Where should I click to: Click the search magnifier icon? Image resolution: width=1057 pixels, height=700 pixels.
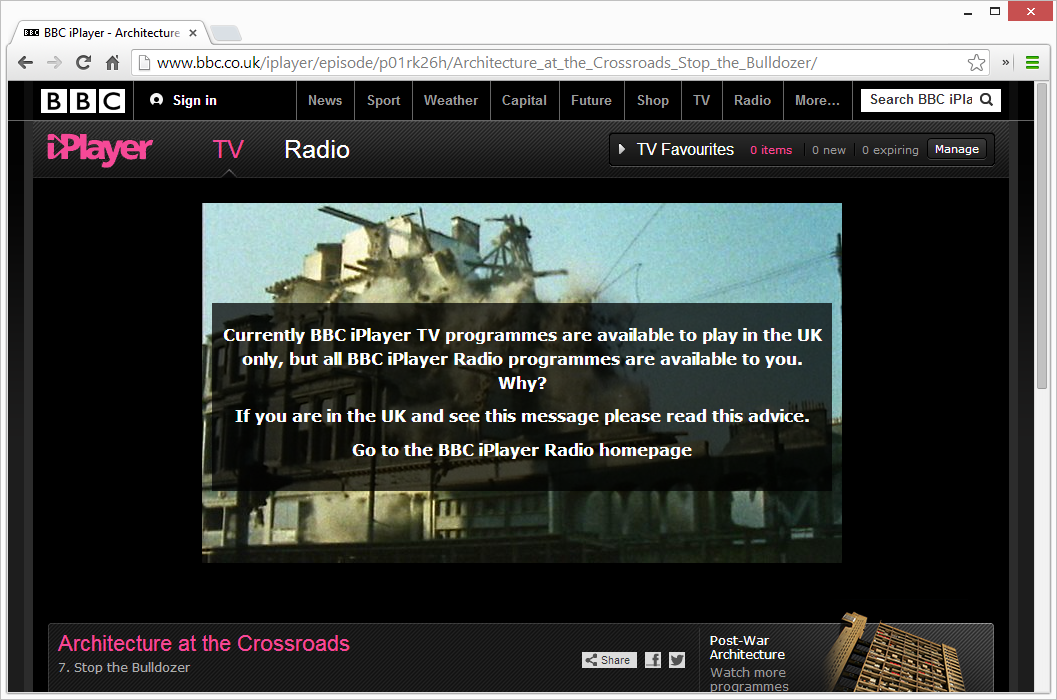986,100
